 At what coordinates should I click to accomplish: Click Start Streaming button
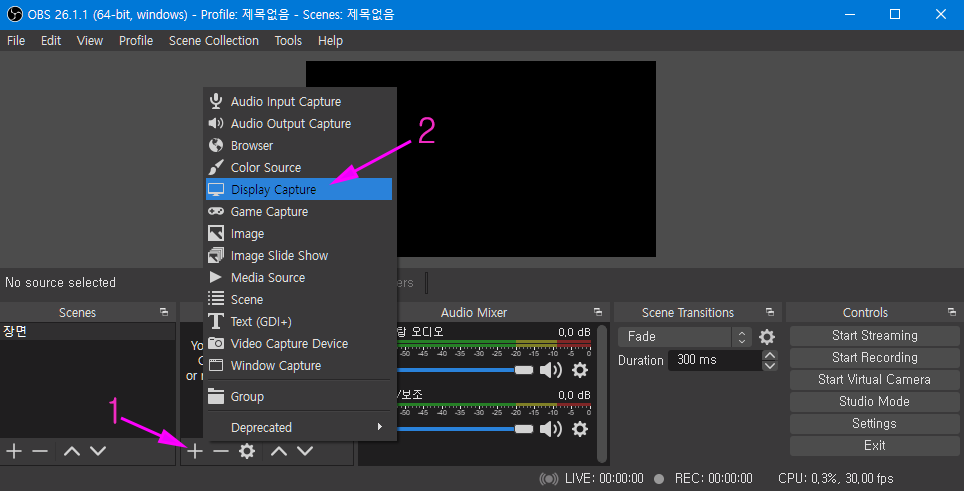pyautogui.click(x=874, y=336)
